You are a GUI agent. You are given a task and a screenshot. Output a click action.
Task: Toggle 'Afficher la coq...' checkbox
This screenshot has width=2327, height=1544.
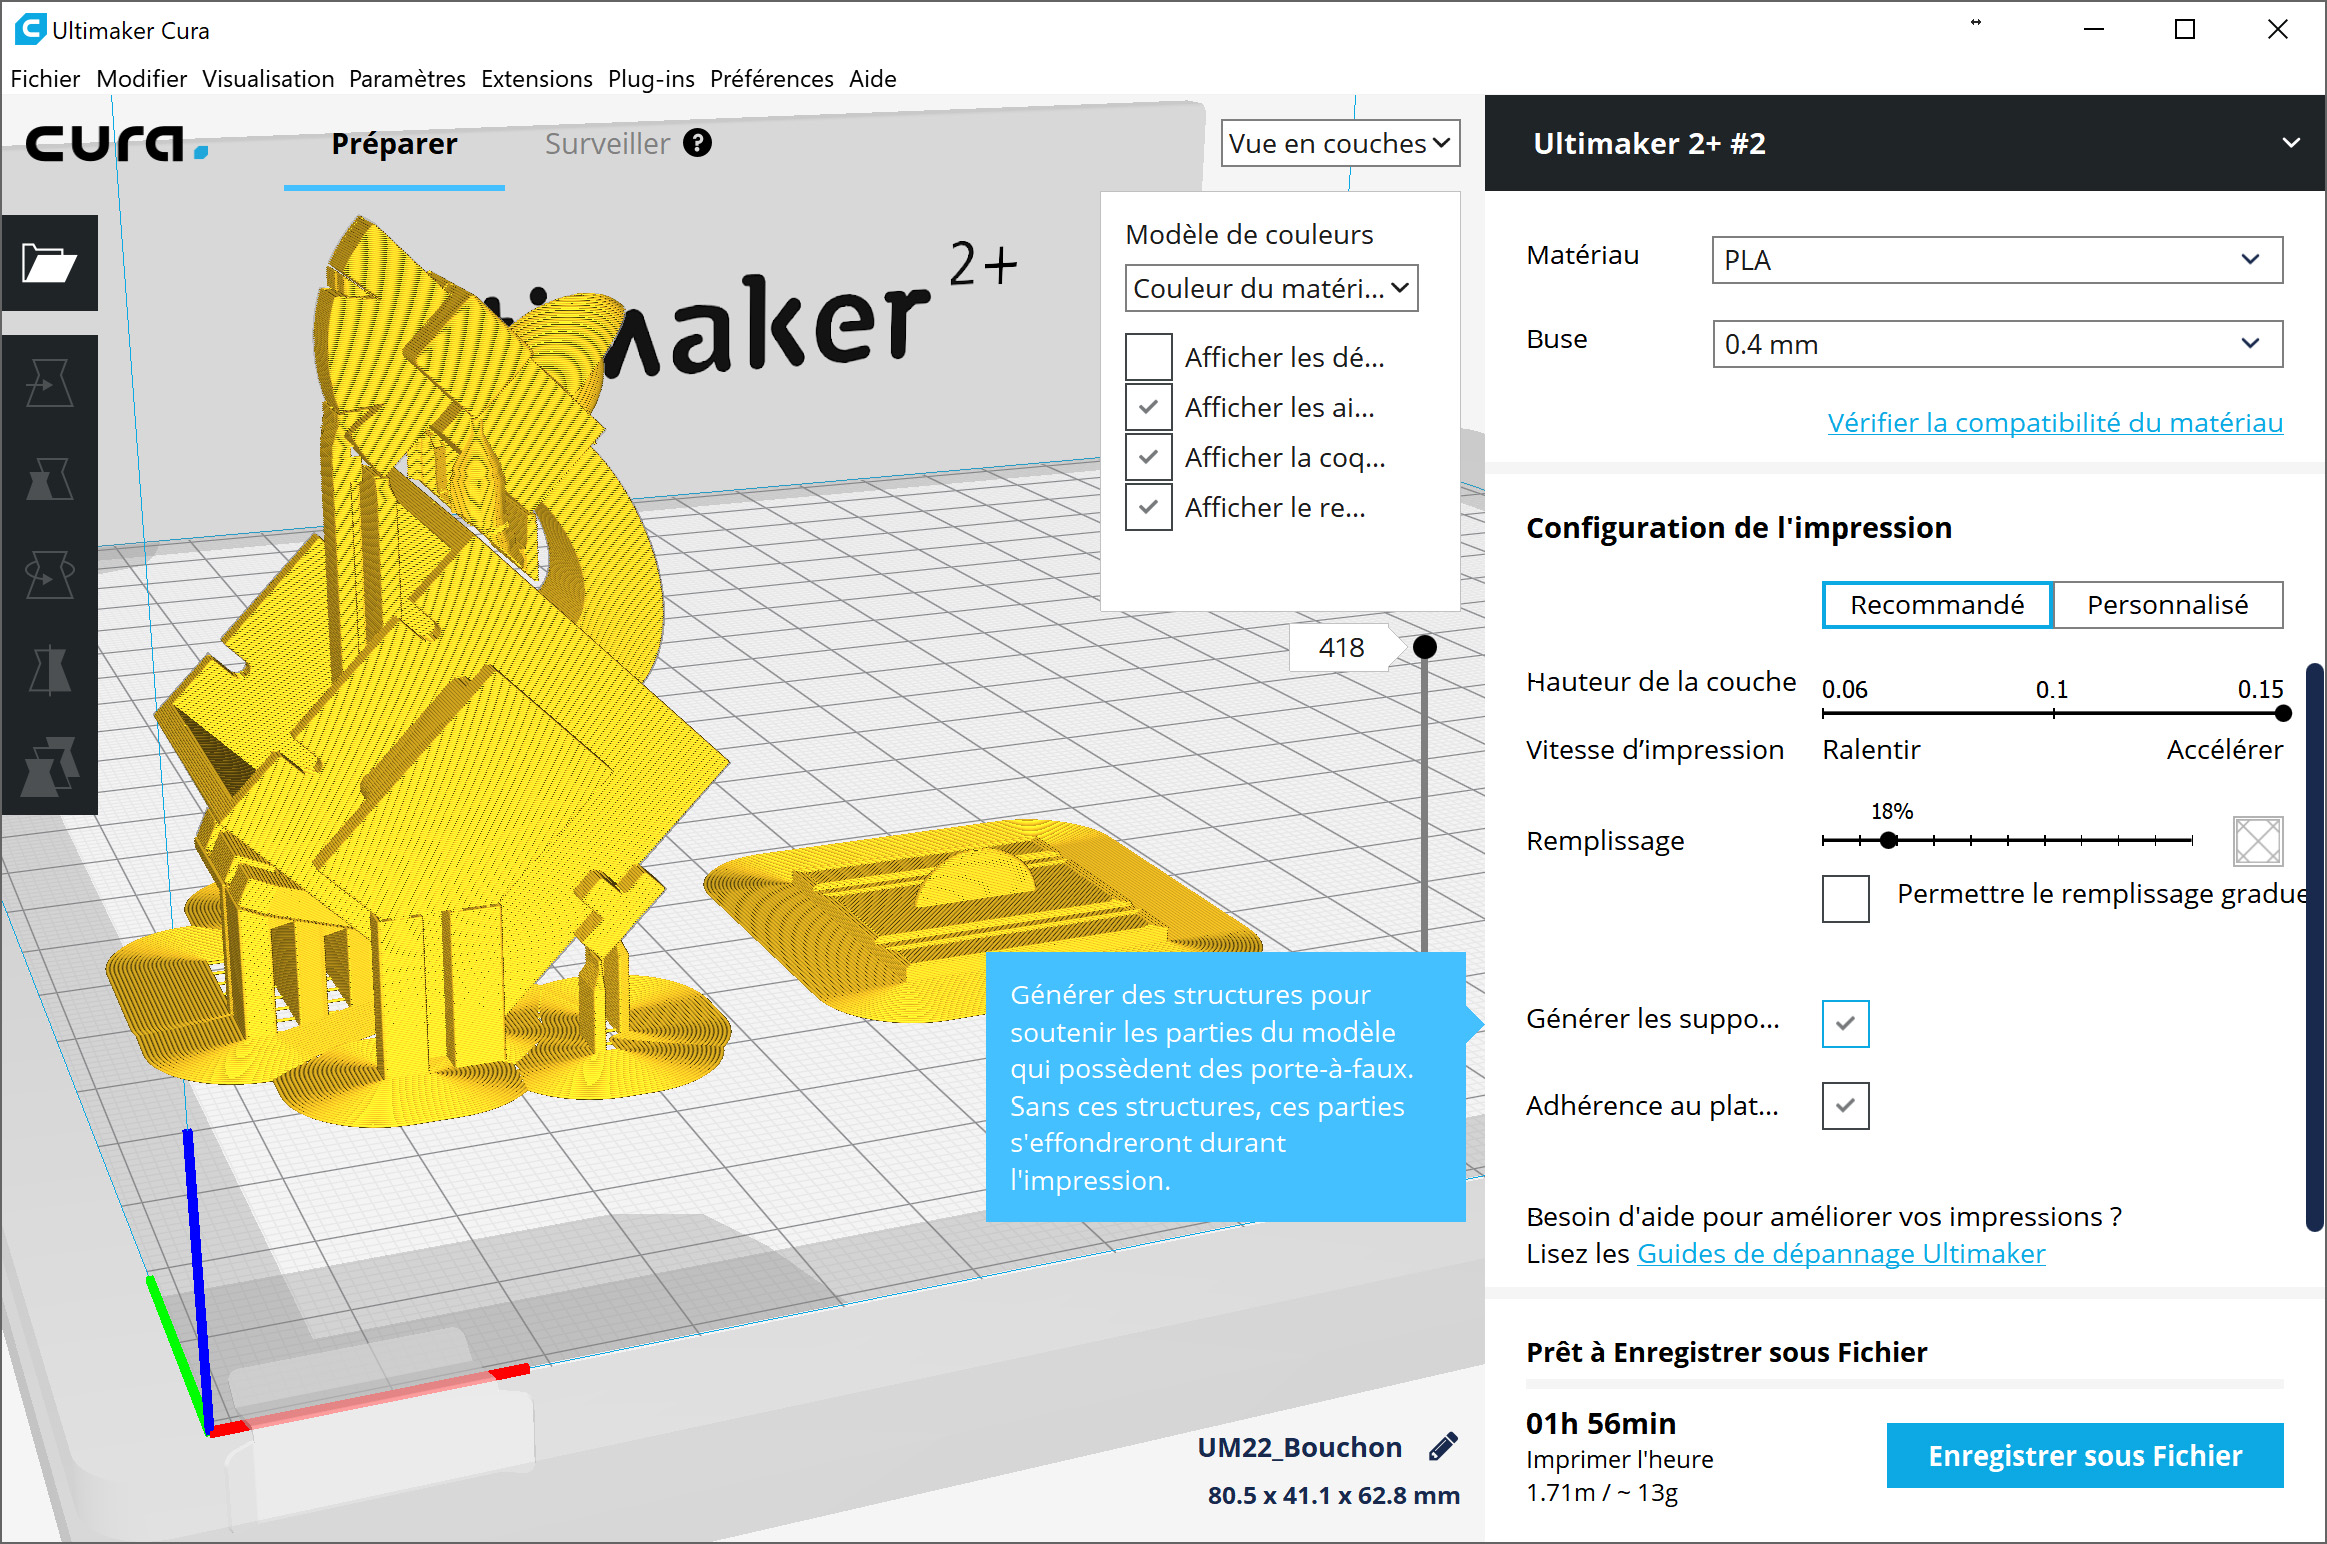coord(1148,457)
